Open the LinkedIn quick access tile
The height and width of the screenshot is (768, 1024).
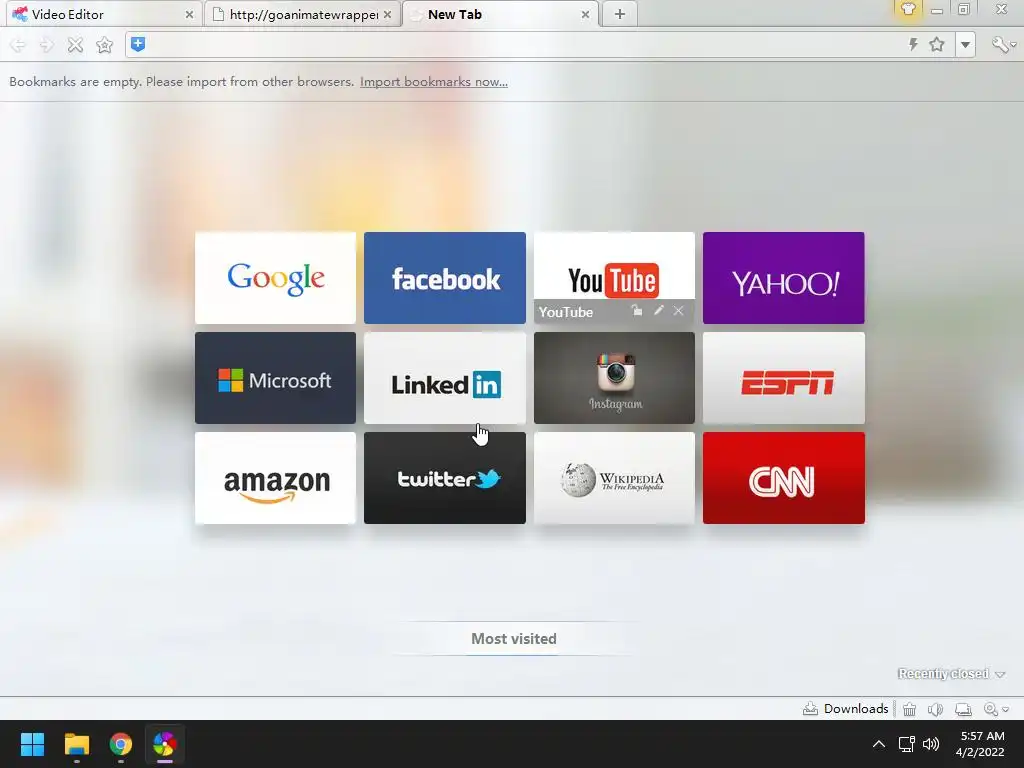(445, 377)
